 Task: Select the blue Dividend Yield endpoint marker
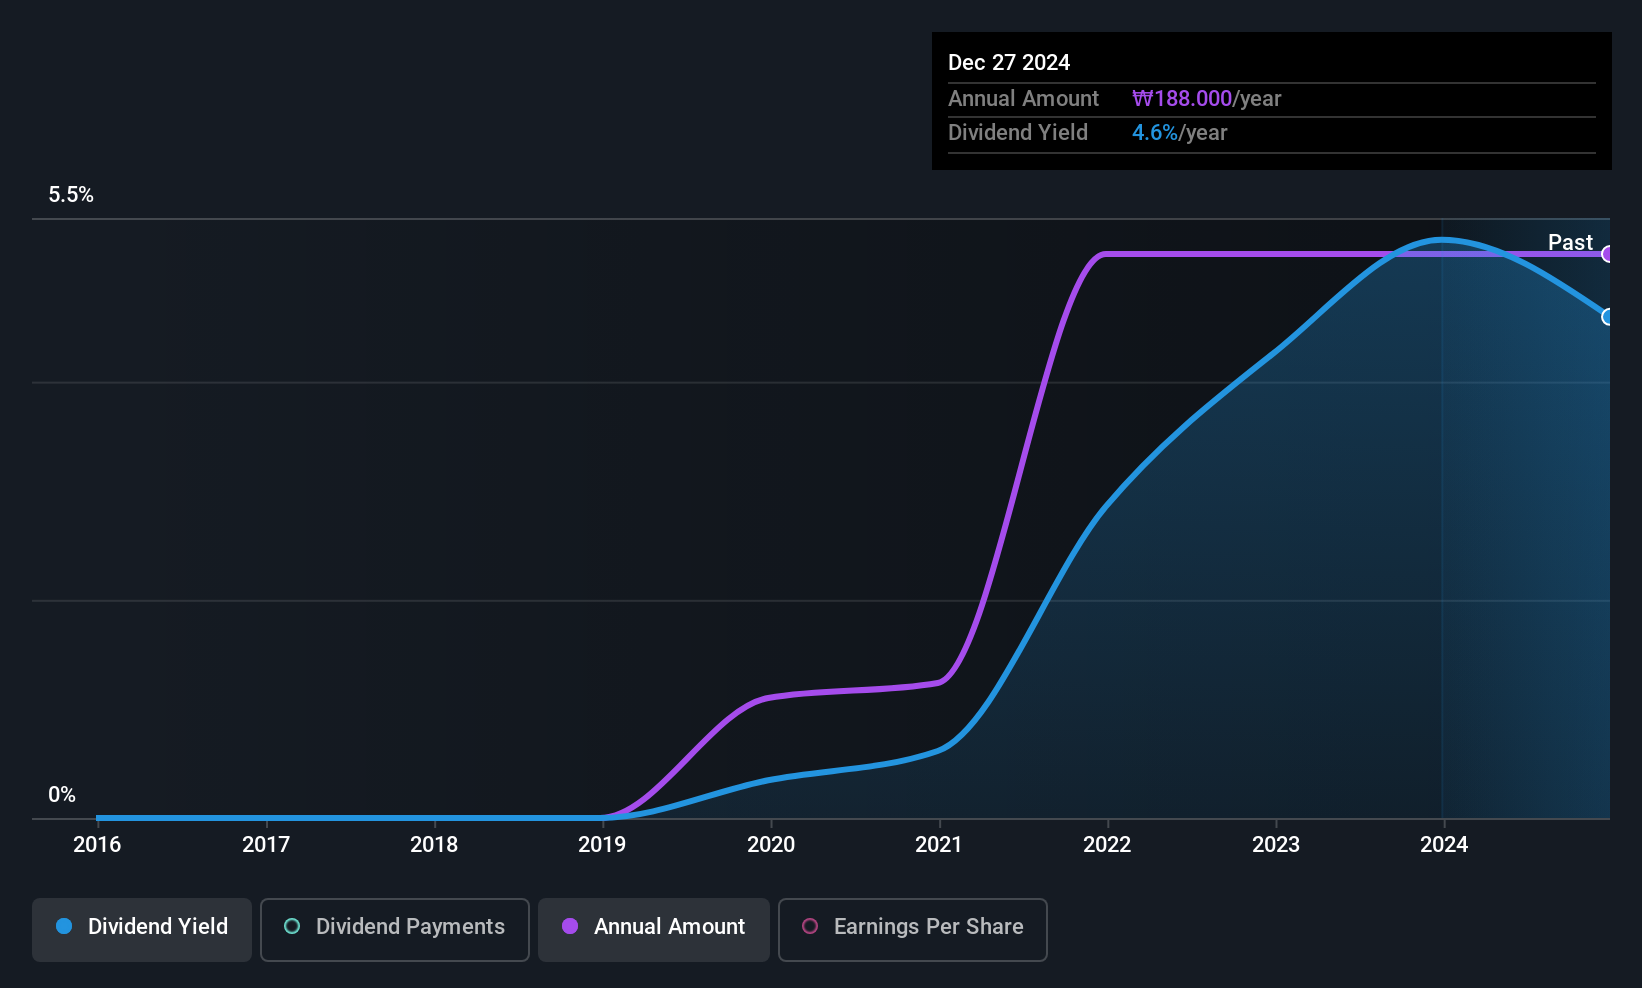pos(1607,317)
